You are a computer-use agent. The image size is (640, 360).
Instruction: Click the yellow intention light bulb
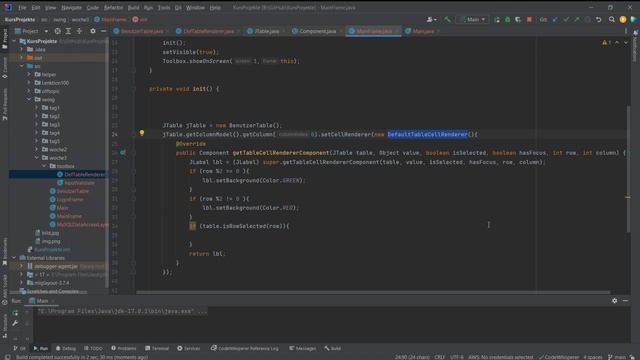click(142, 133)
